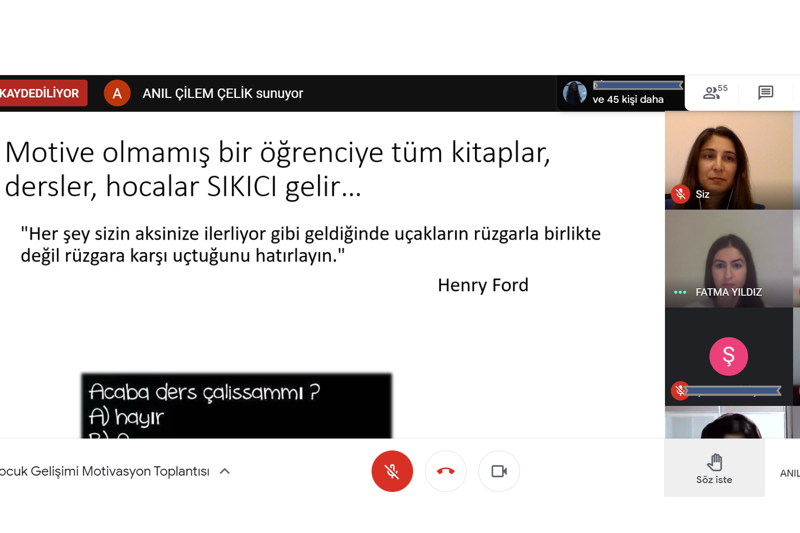Image resolution: width=800 pixels, height=533 pixels.
Task: Click the blackboard image on the slide
Action: click(236, 405)
